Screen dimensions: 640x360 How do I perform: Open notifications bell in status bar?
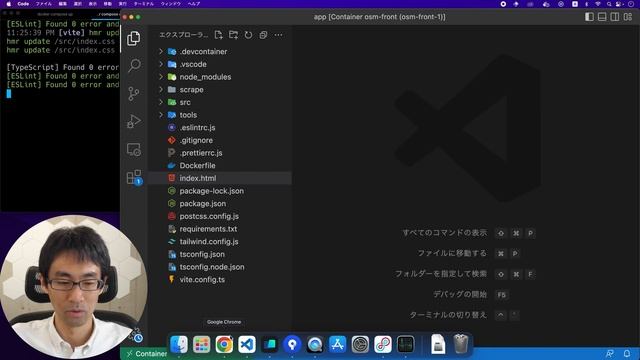(627, 353)
